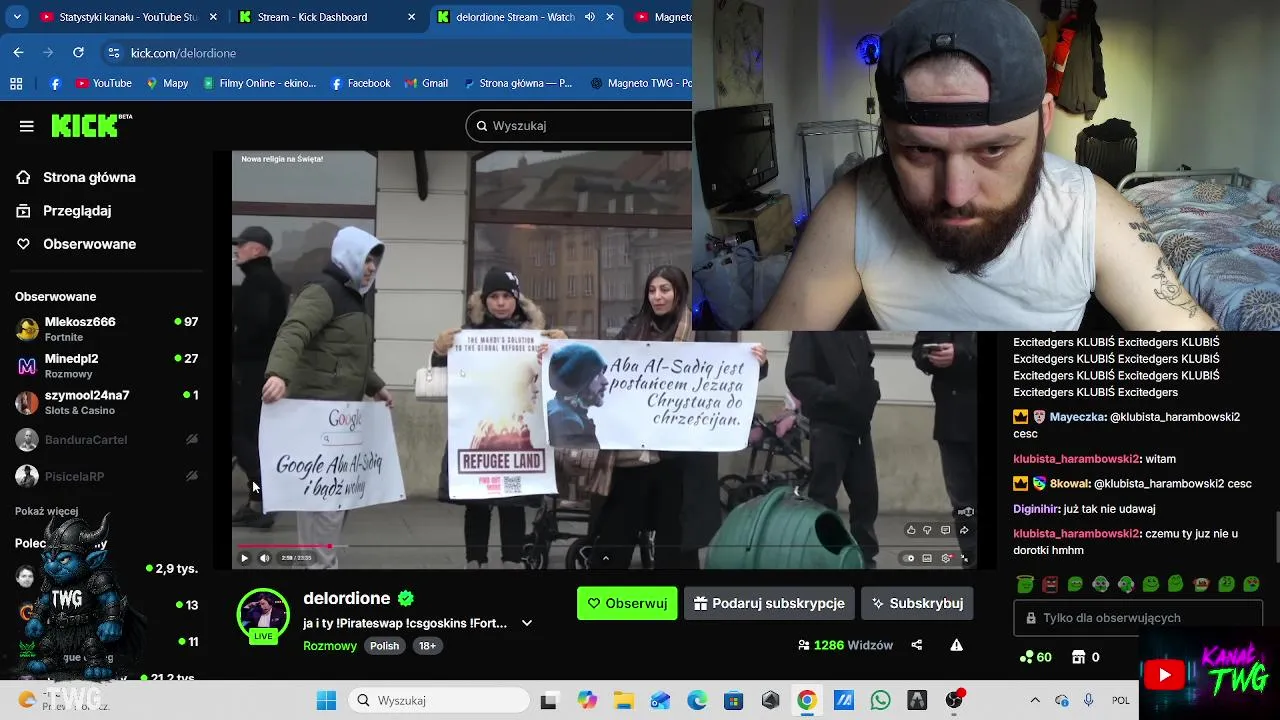1280x720 pixels.
Task: Toggle the embedded video autoplay switch
Action: coord(909,558)
